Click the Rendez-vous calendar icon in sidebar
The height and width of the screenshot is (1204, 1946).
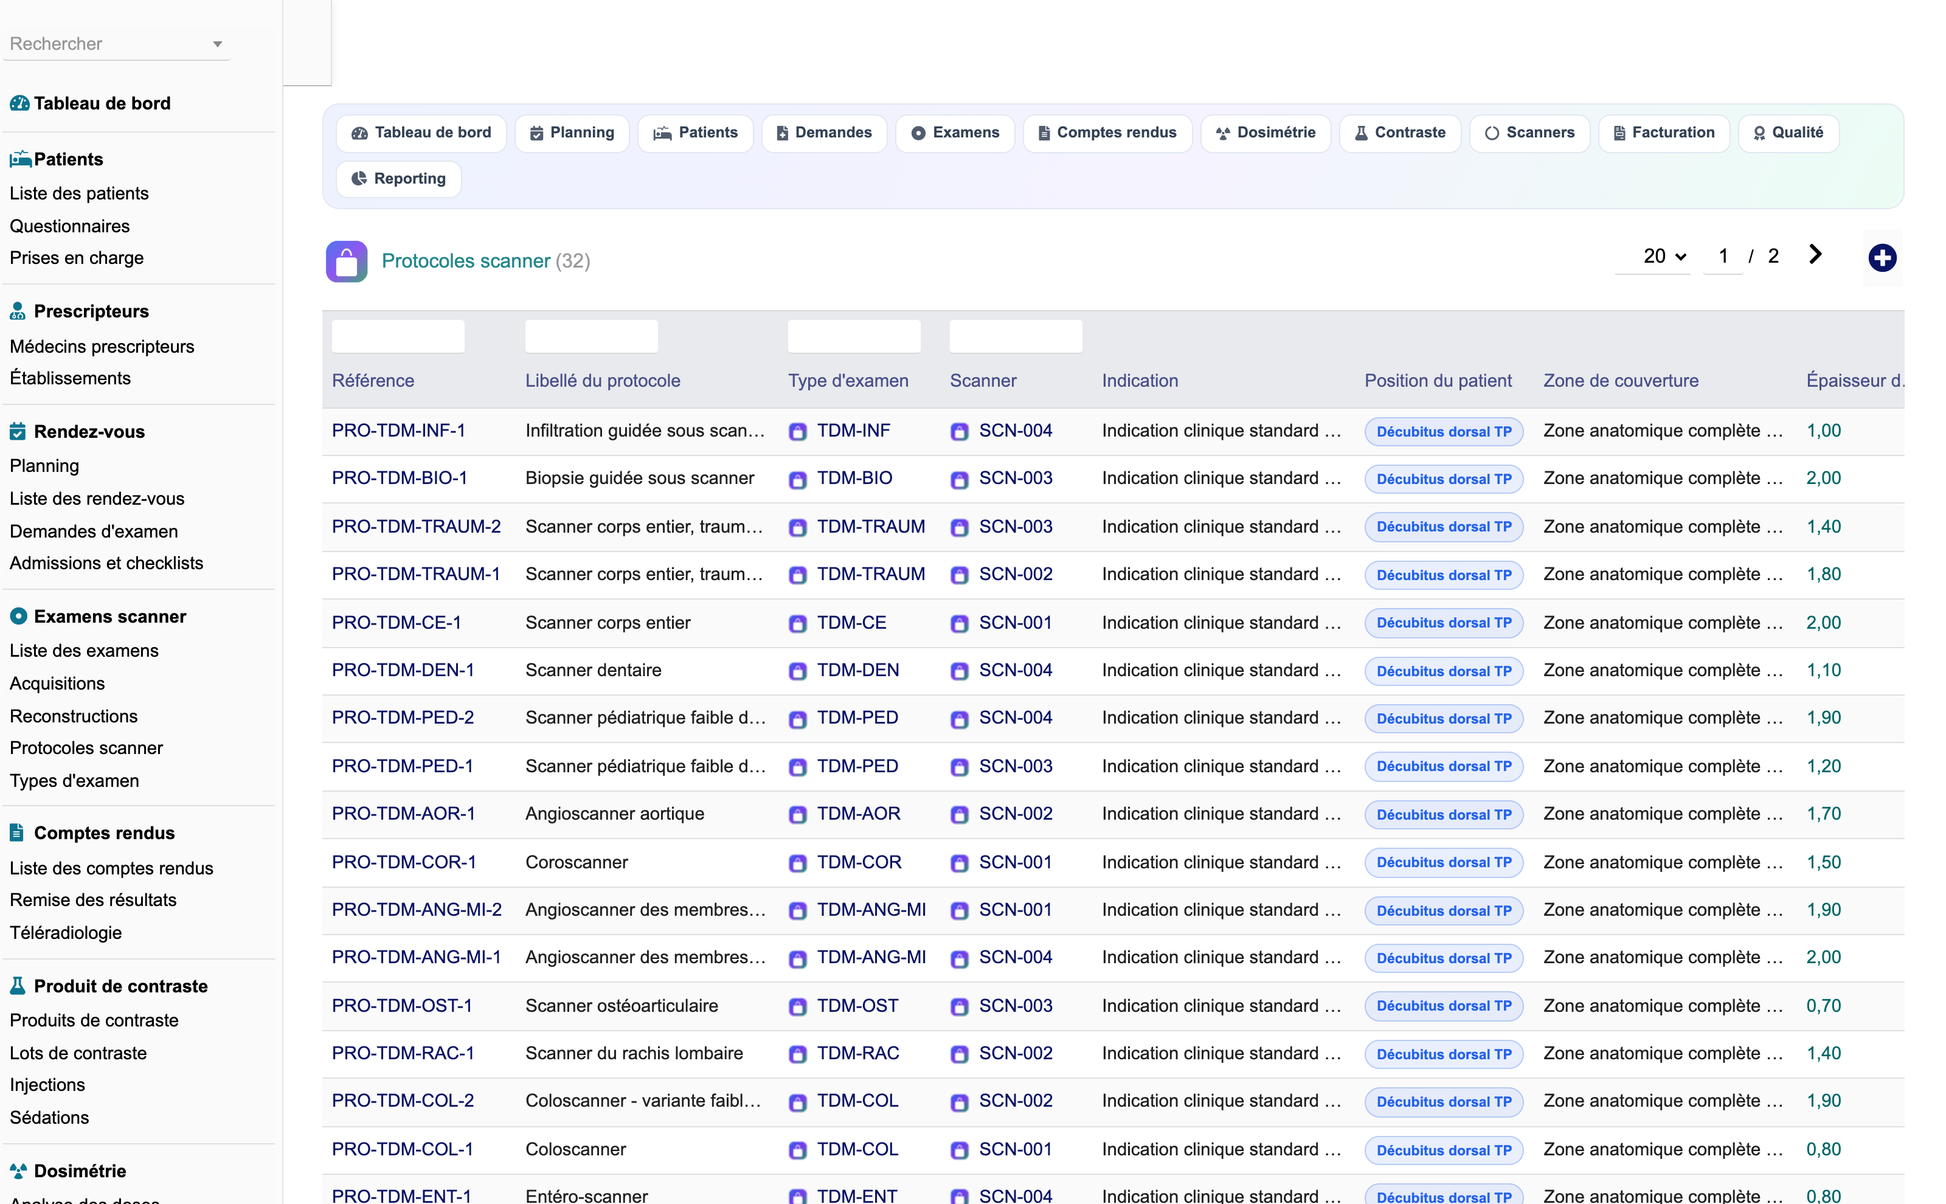click(x=18, y=432)
